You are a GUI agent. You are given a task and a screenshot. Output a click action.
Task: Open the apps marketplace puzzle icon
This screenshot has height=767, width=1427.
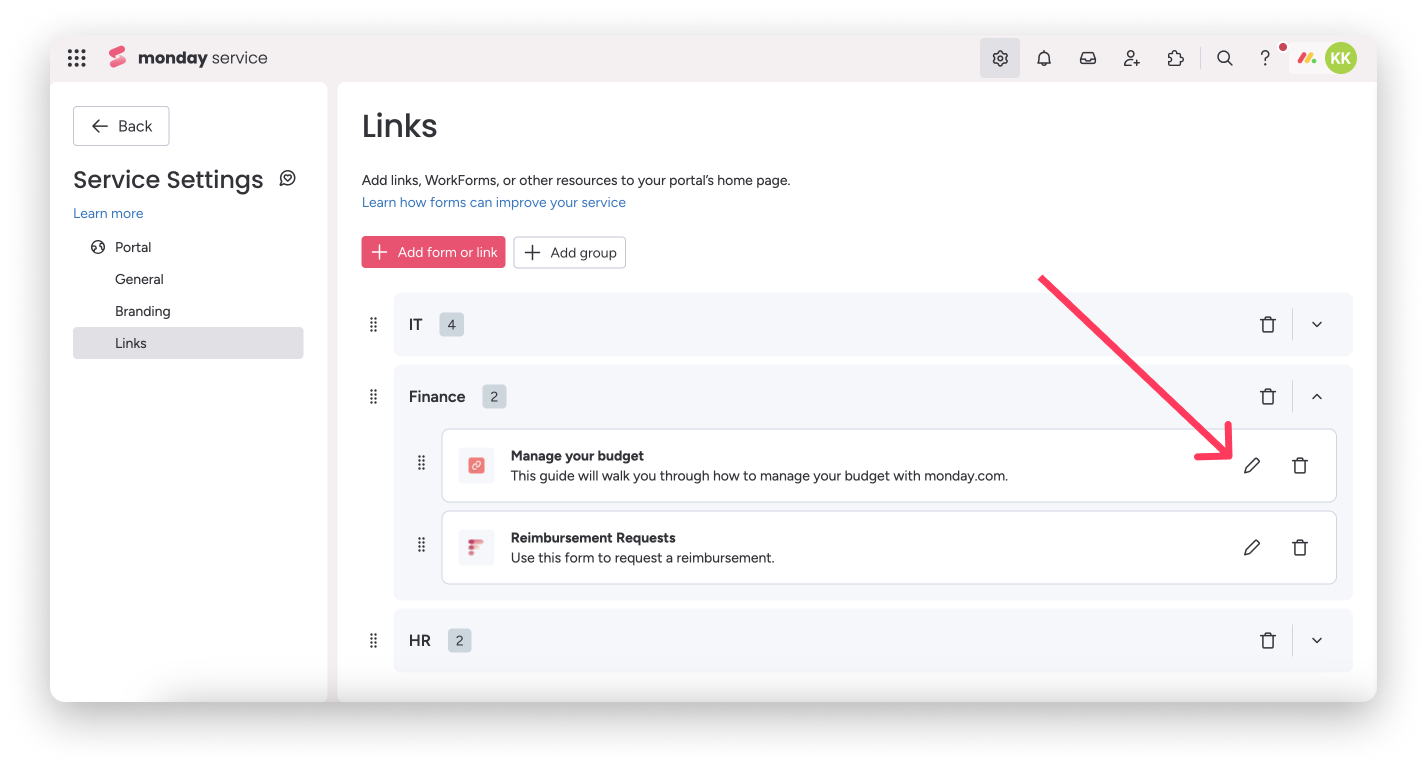tap(1175, 58)
